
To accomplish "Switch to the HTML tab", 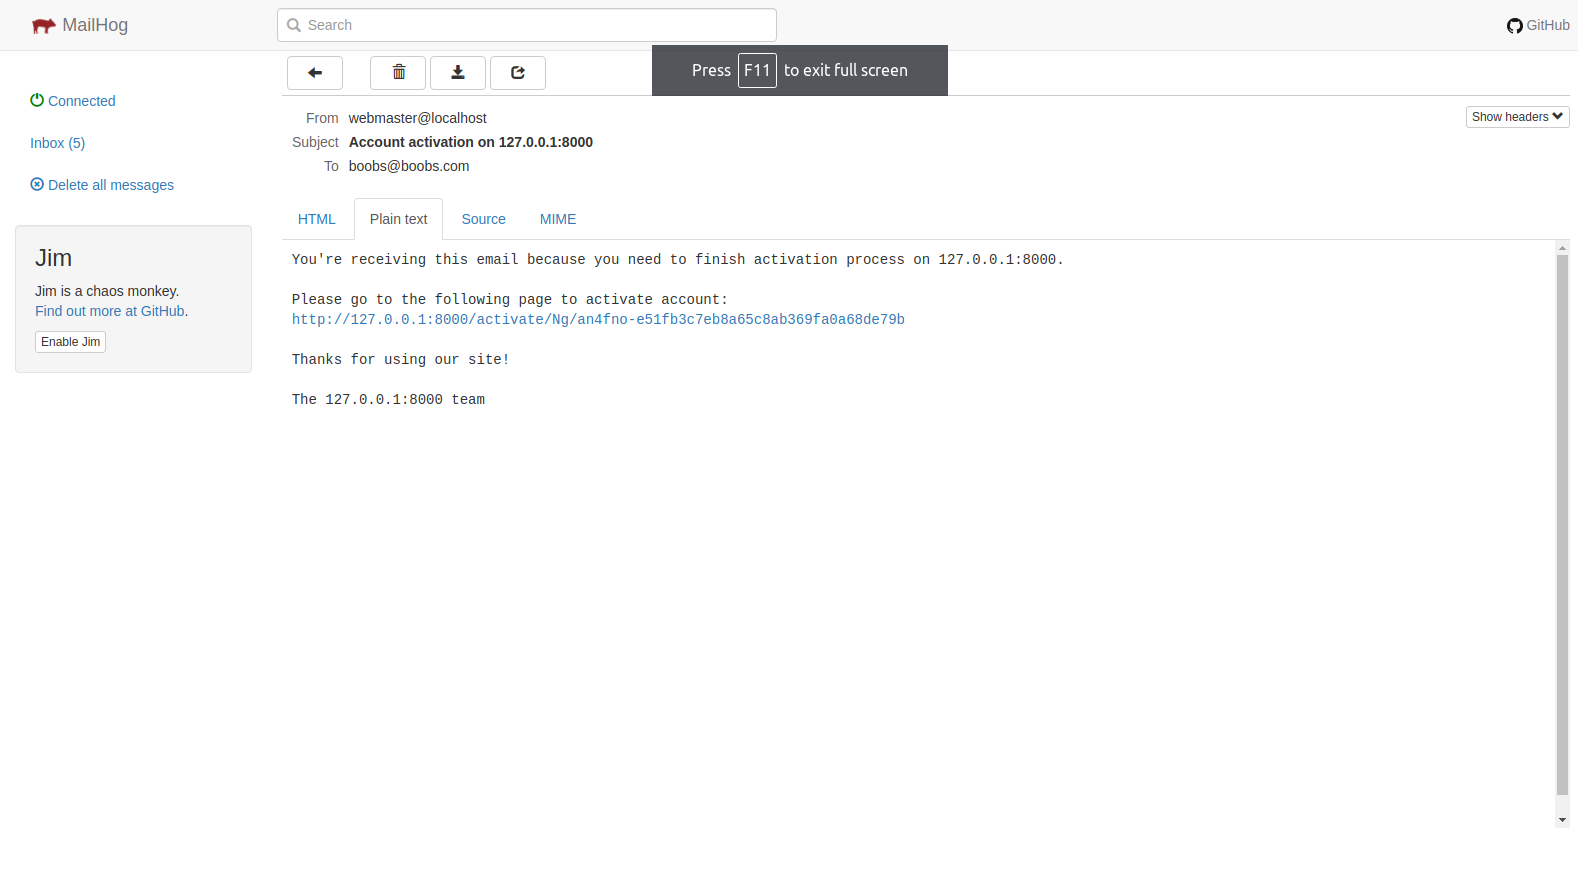I will point(317,219).
